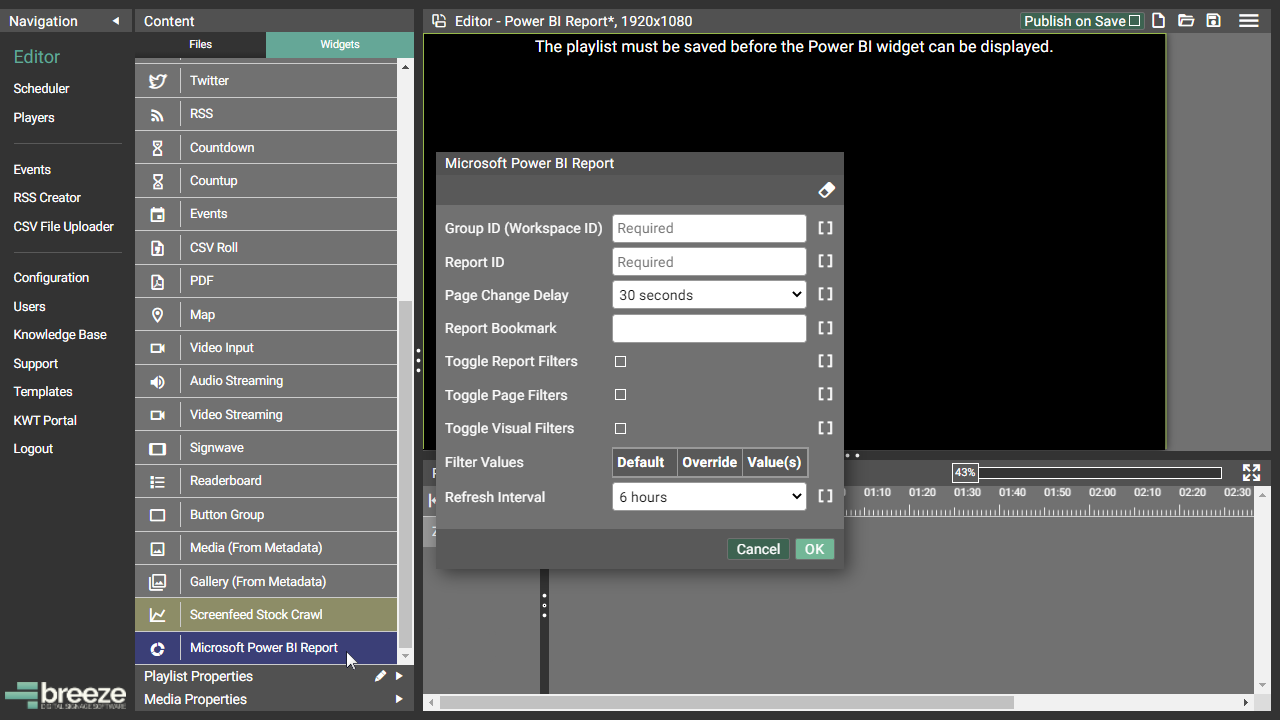Click the Report Bookmark input field

click(709, 328)
